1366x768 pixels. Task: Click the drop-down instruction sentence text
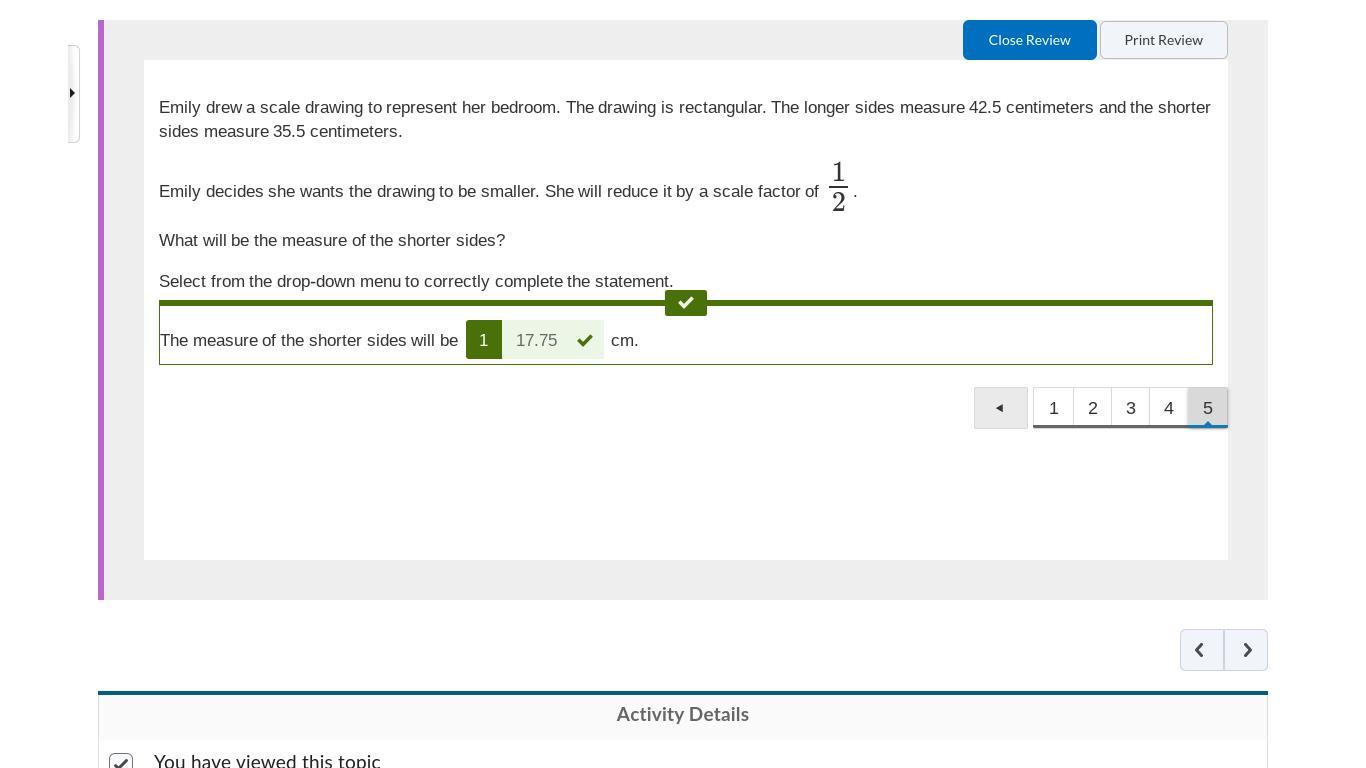click(416, 282)
